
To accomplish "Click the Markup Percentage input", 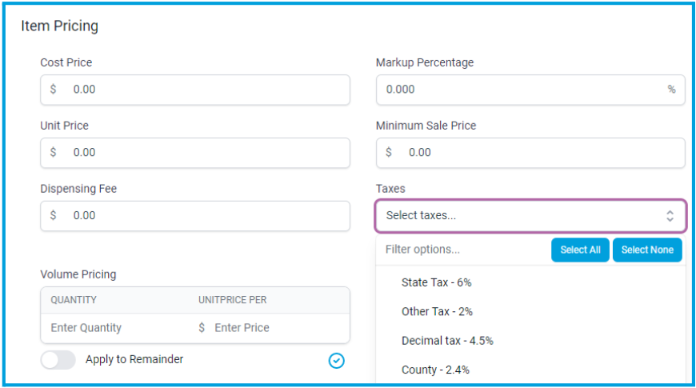I will pyautogui.click(x=530, y=90).
